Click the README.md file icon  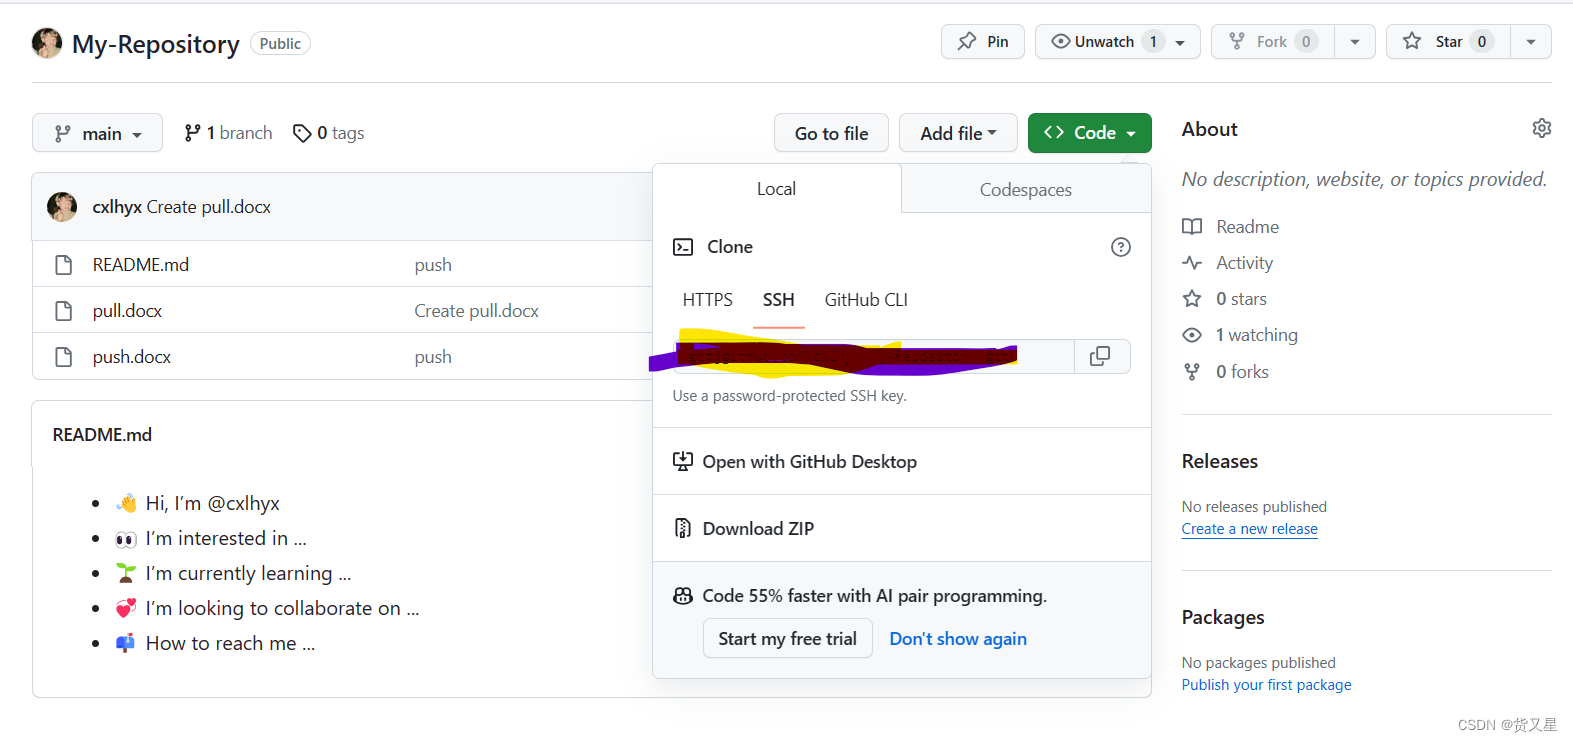(x=64, y=265)
